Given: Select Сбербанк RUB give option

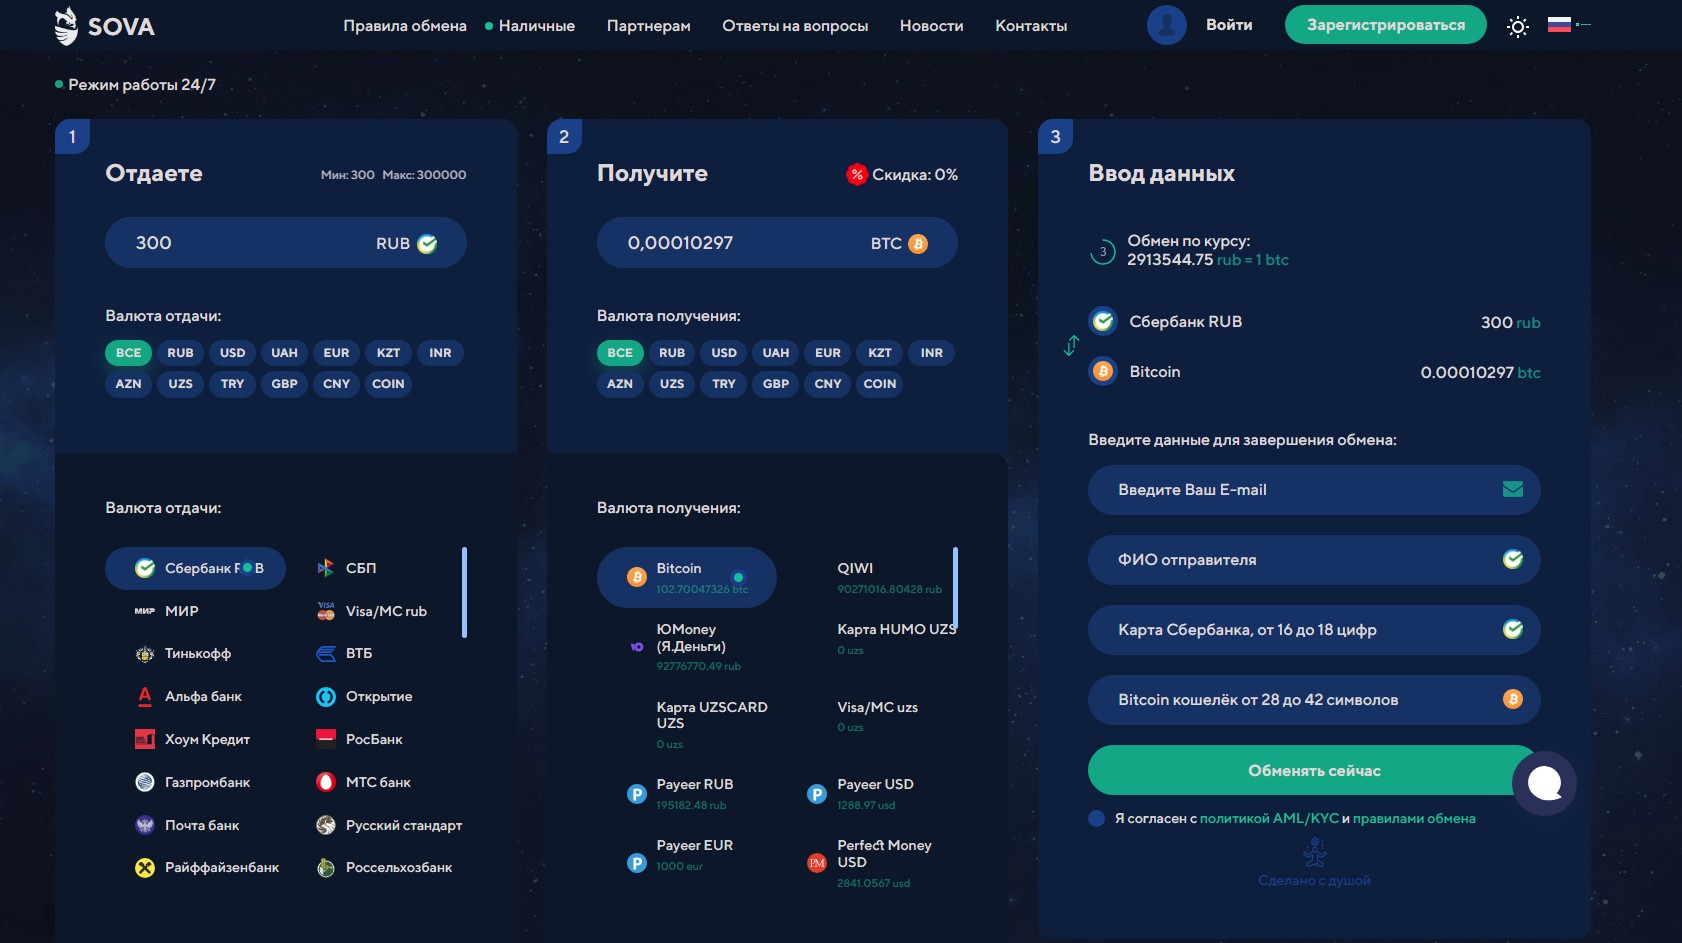Looking at the screenshot, I should tap(195, 568).
